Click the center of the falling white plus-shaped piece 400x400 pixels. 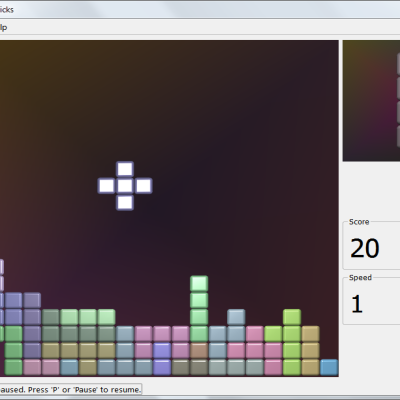pyautogui.click(x=125, y=186)
